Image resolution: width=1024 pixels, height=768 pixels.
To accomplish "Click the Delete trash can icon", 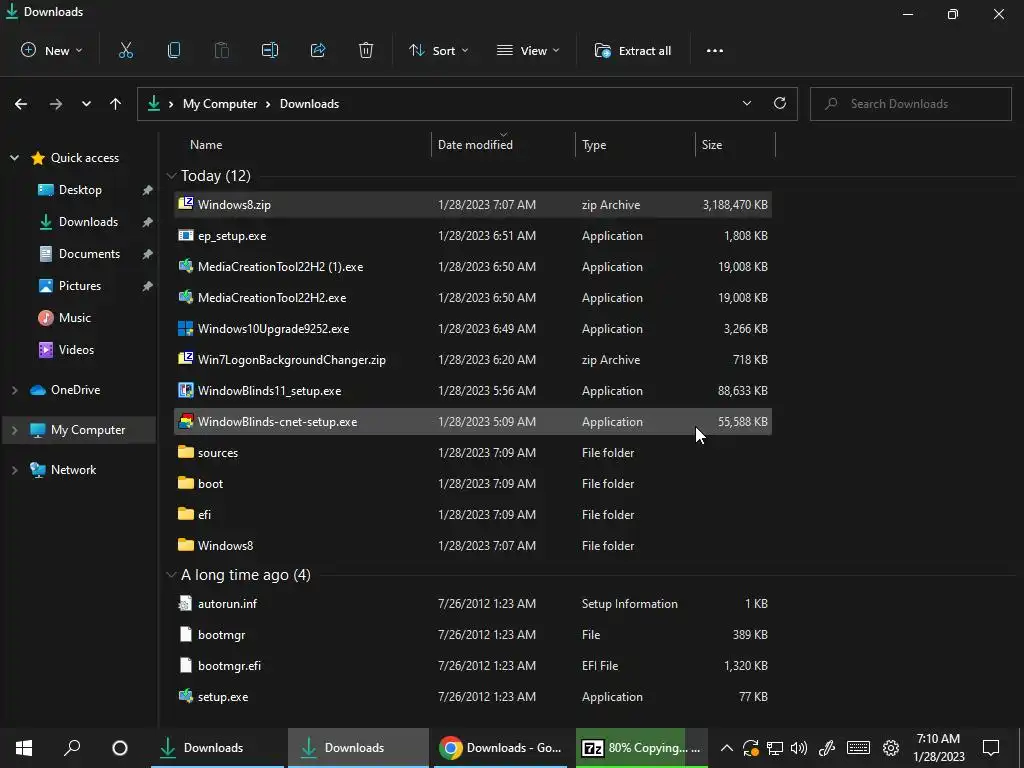I will (366, 50).
